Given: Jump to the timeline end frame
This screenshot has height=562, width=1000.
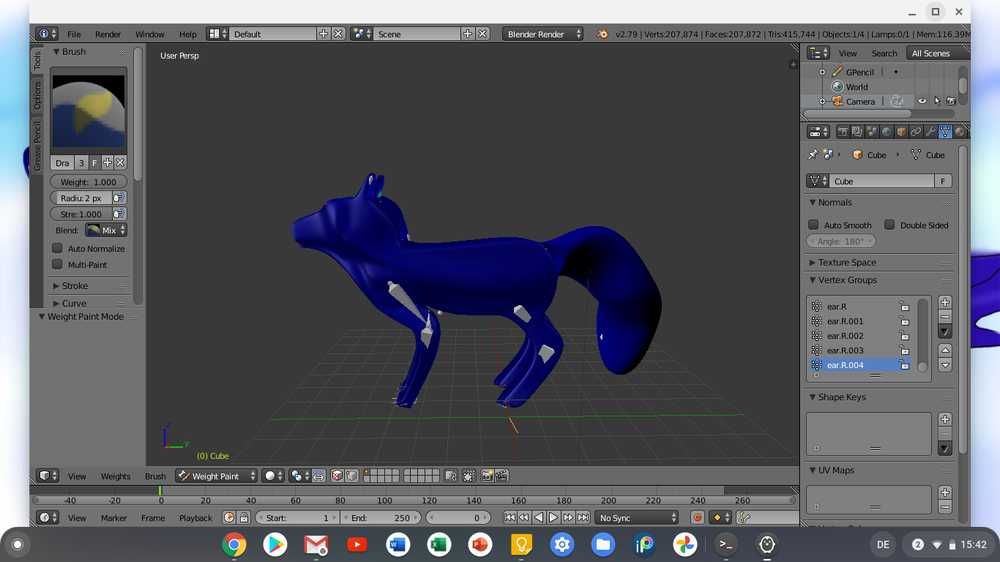Looking at the screenshot, I should coord(582,518).
